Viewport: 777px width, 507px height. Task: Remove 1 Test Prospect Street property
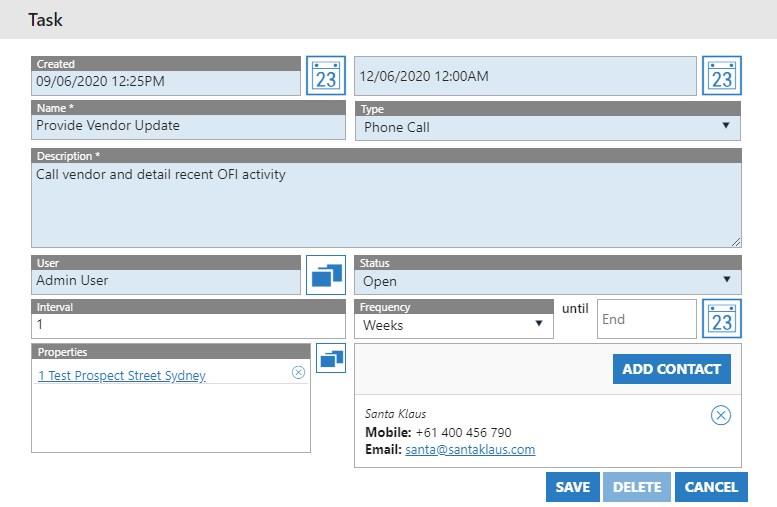click(x=298, y=372)
